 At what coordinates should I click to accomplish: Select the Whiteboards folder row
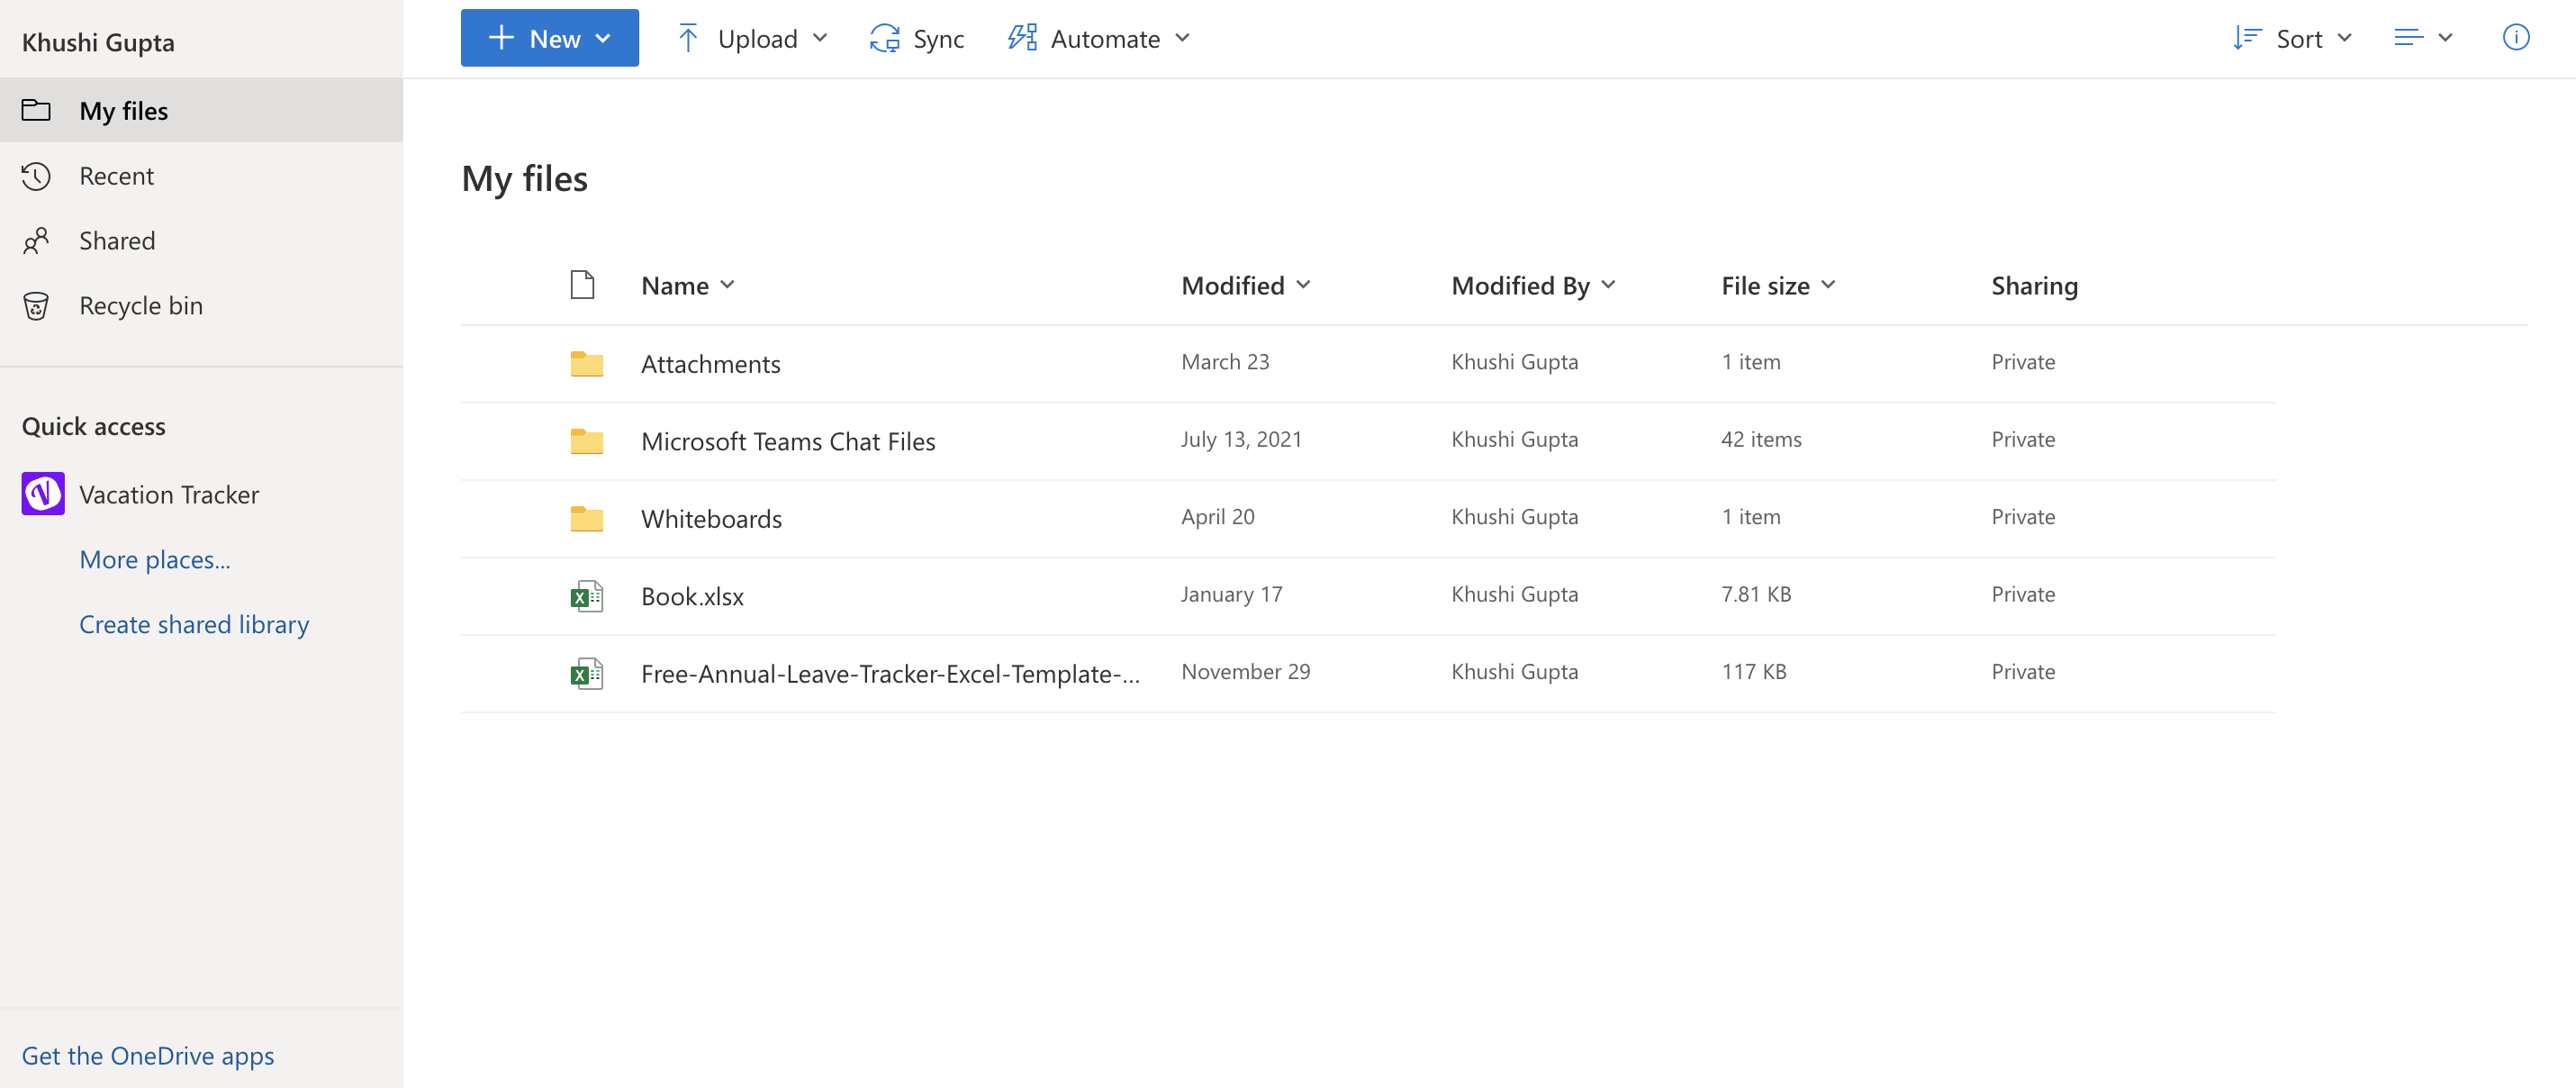711,518
